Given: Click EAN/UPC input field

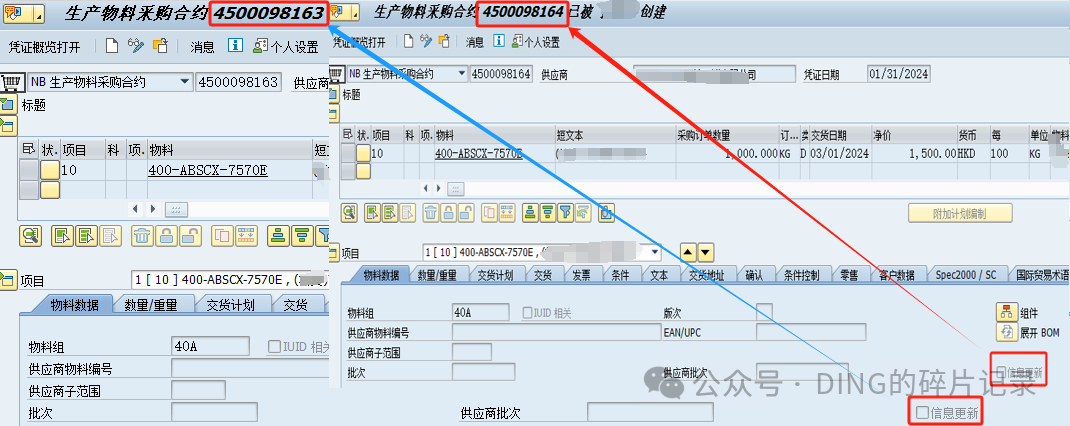Looking at the screenshot, I should click(x=811, y=332).
